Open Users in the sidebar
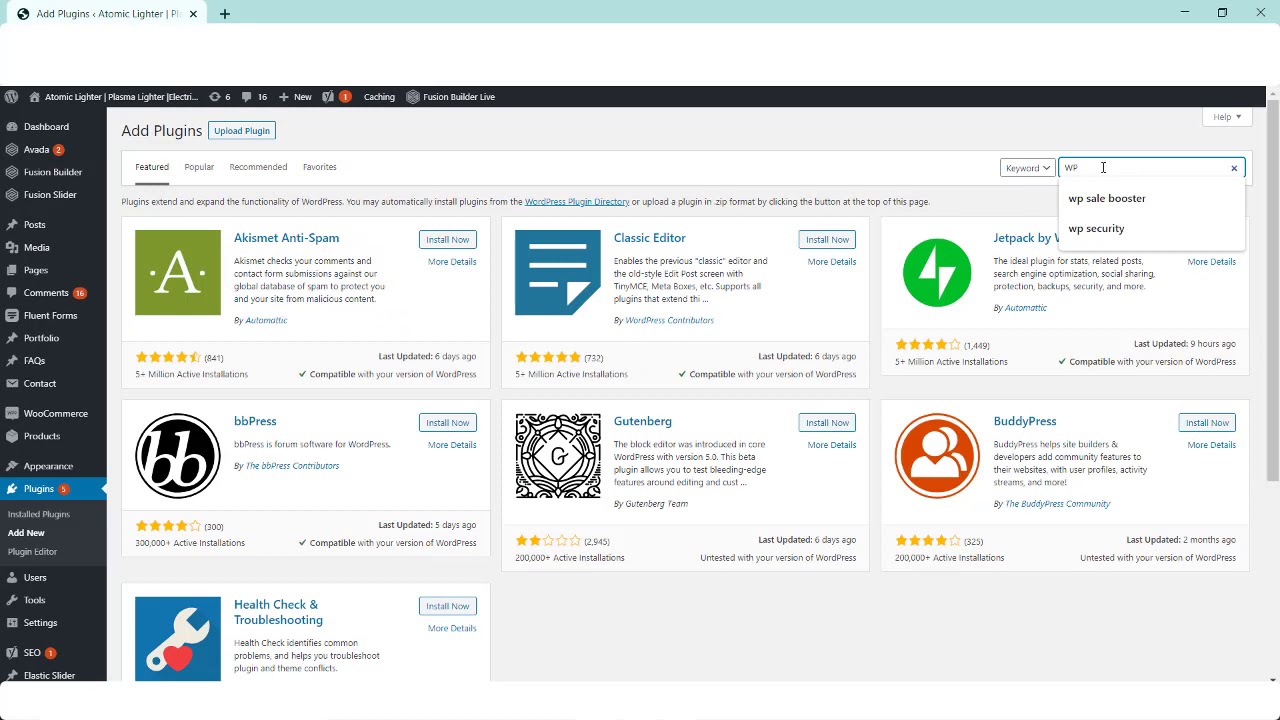 tap(35, 578)
